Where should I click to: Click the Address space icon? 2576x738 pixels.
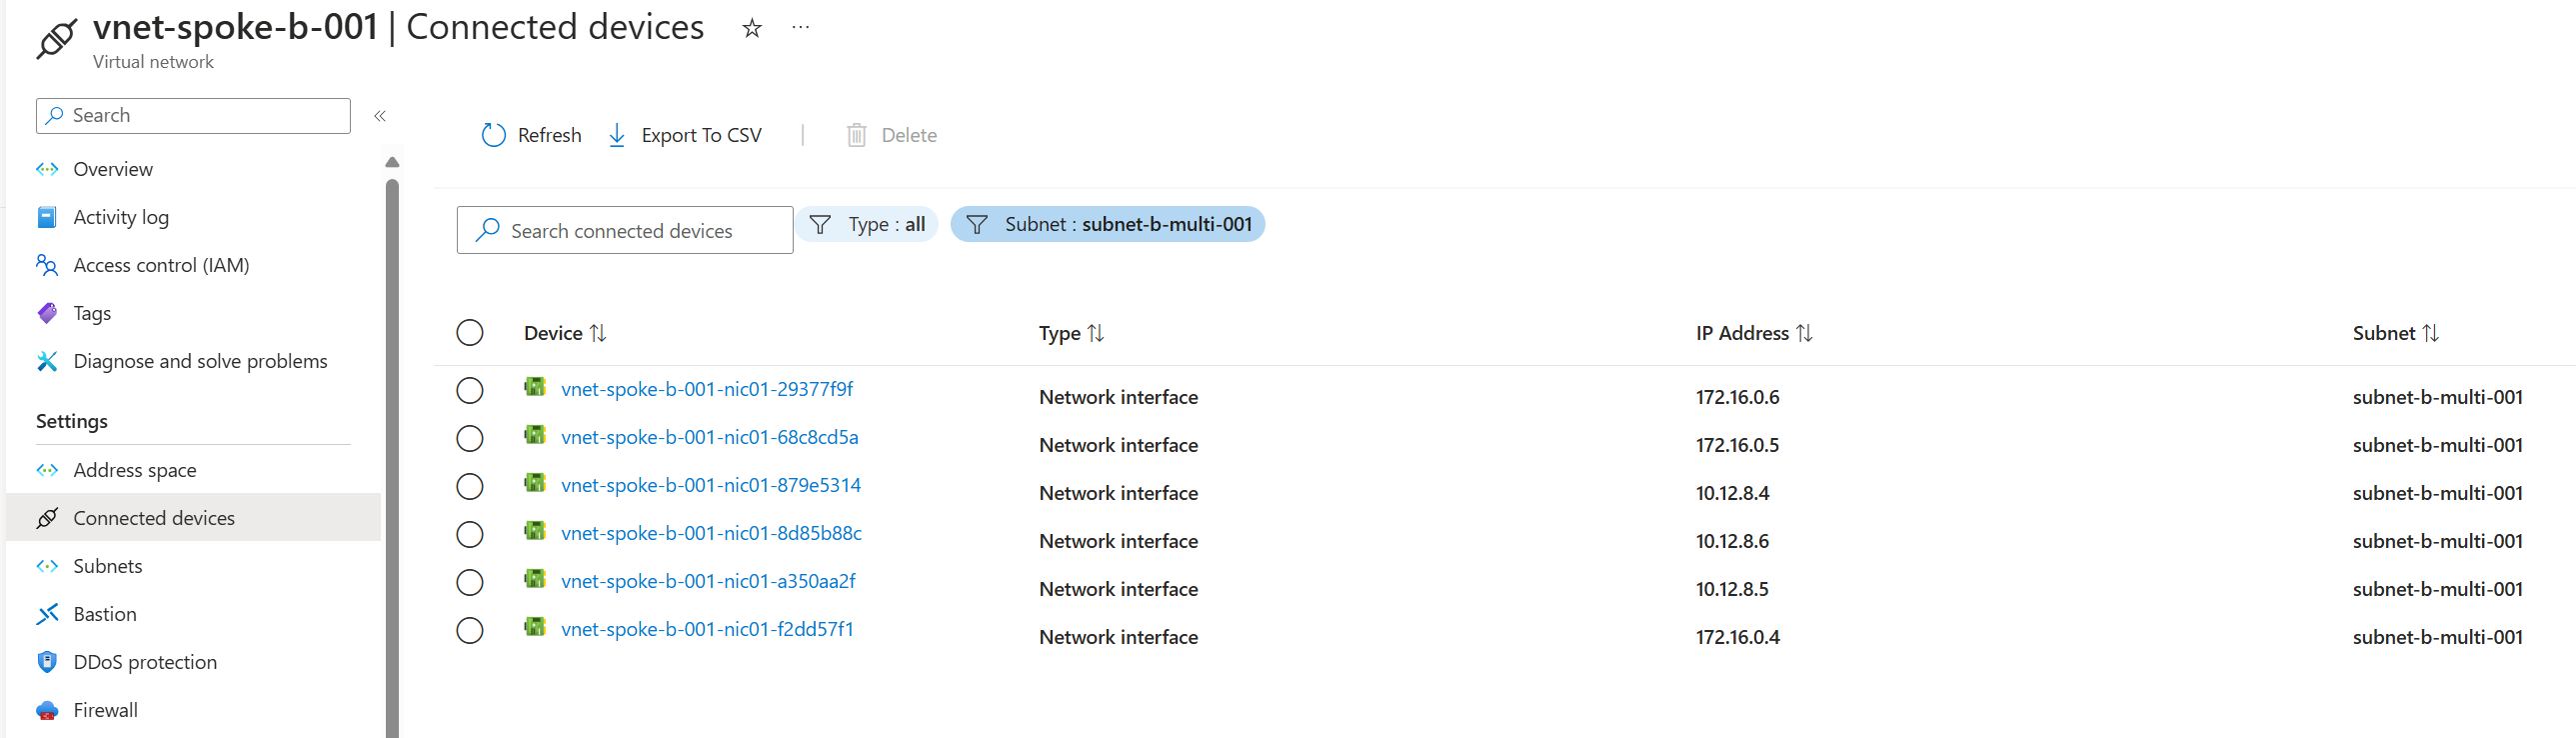coord(47,470)
